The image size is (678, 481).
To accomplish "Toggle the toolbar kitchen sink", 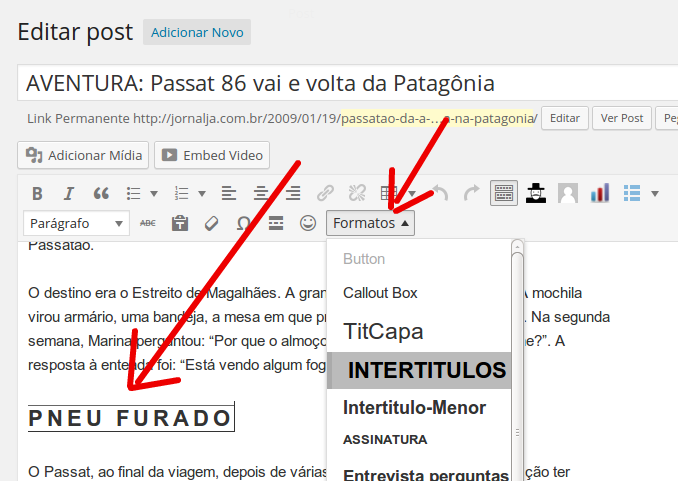I will [x=504, y=193].
